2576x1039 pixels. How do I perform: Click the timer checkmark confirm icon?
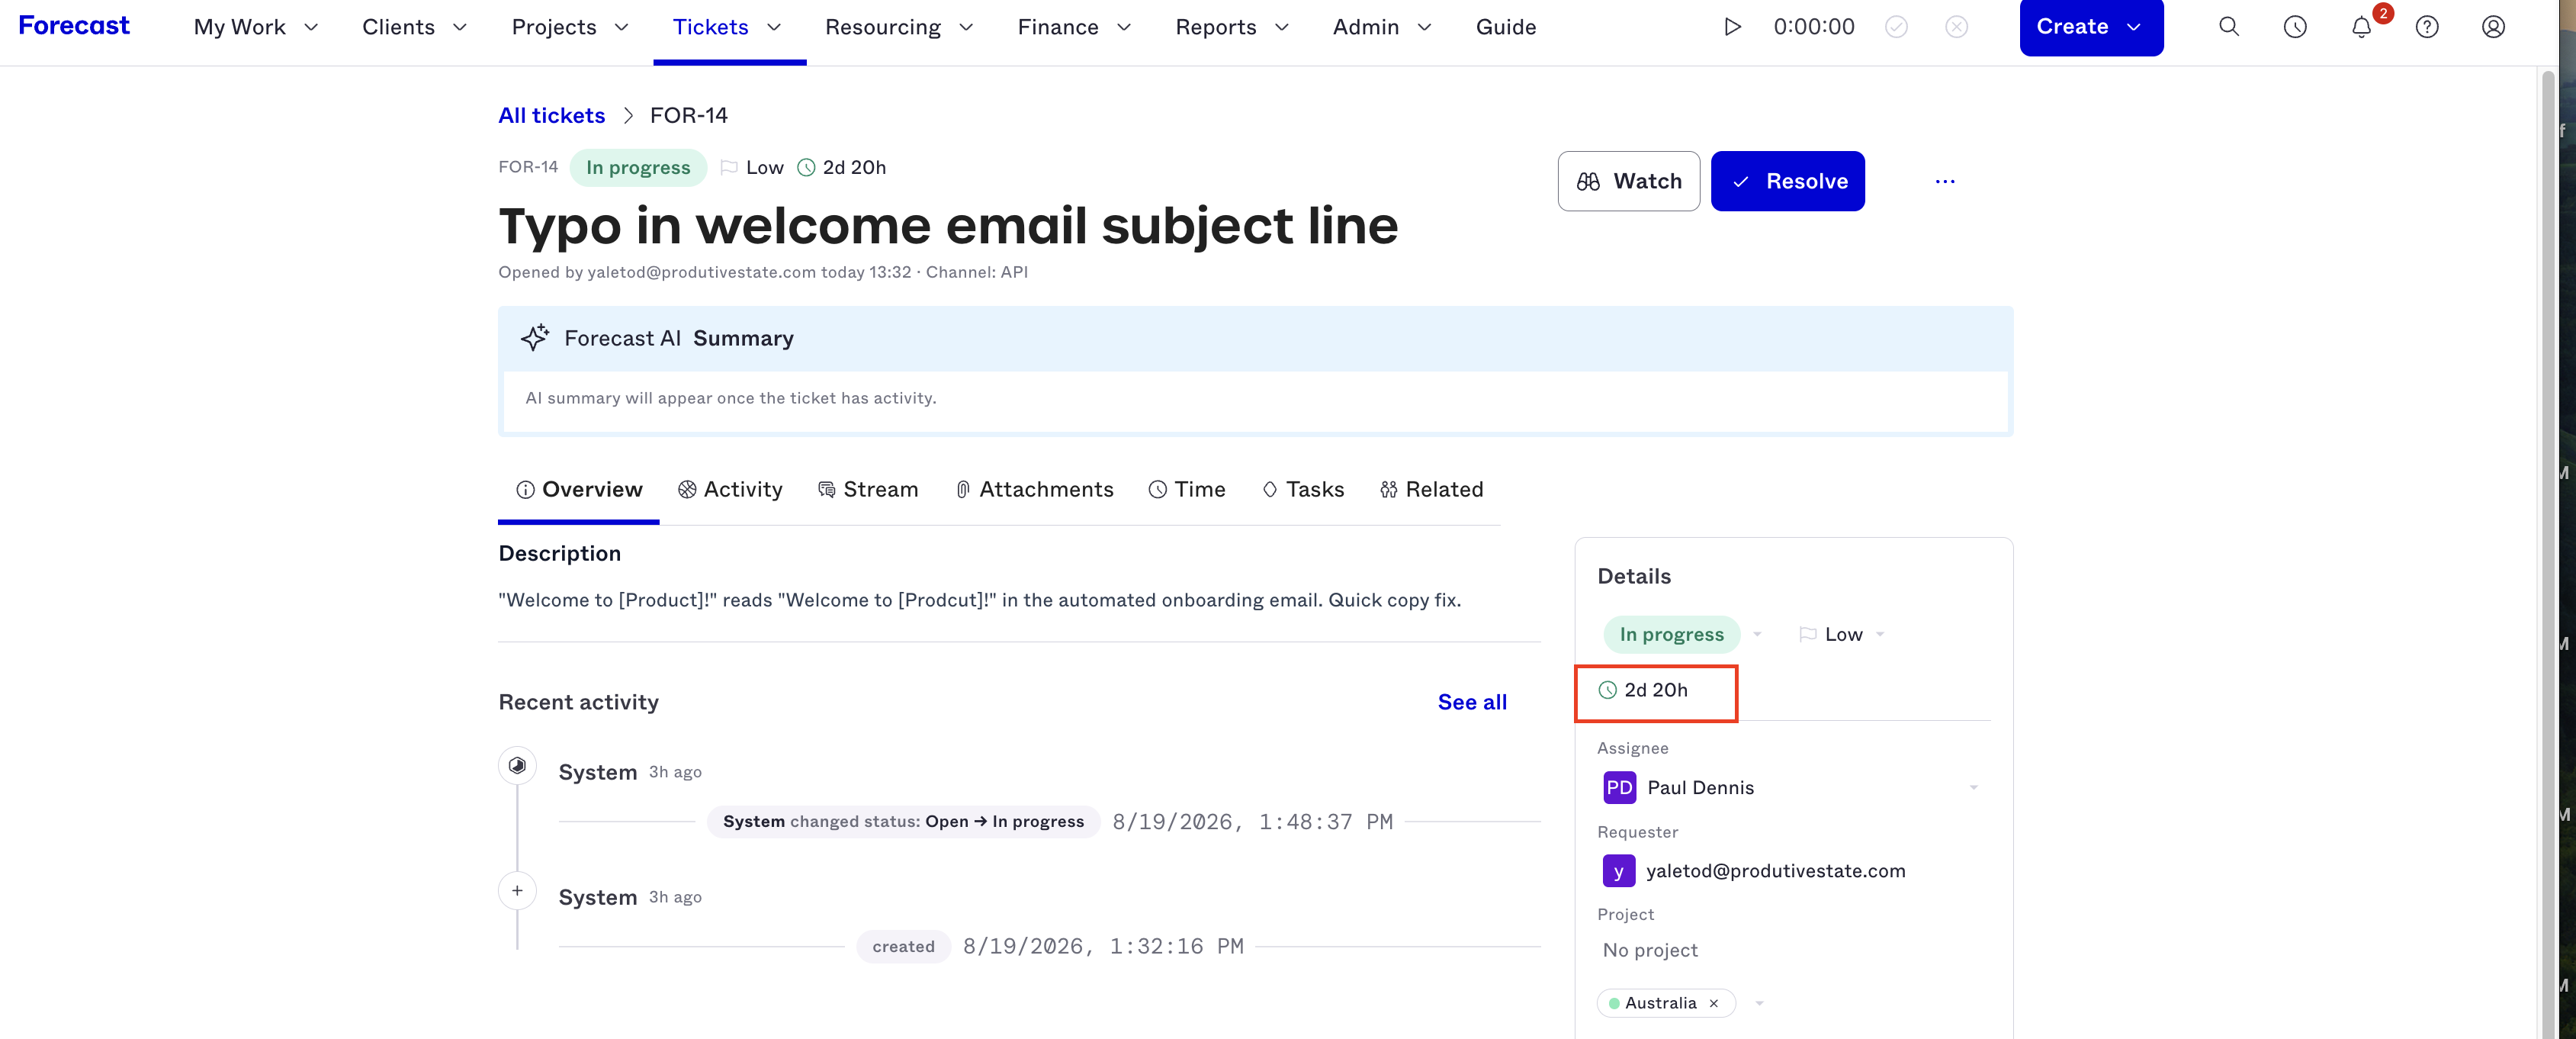coord(1896,27)
